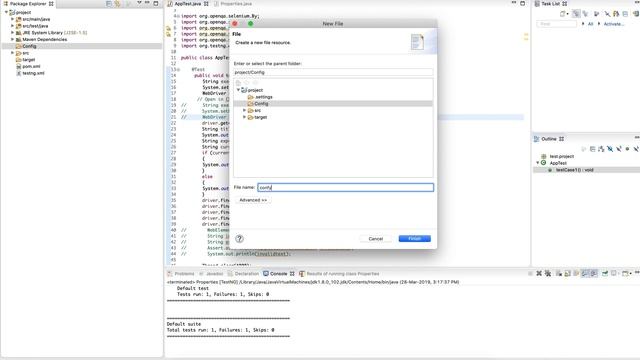
Task: Expand src/test/java in Package Explorer
Action: point(12,26)
